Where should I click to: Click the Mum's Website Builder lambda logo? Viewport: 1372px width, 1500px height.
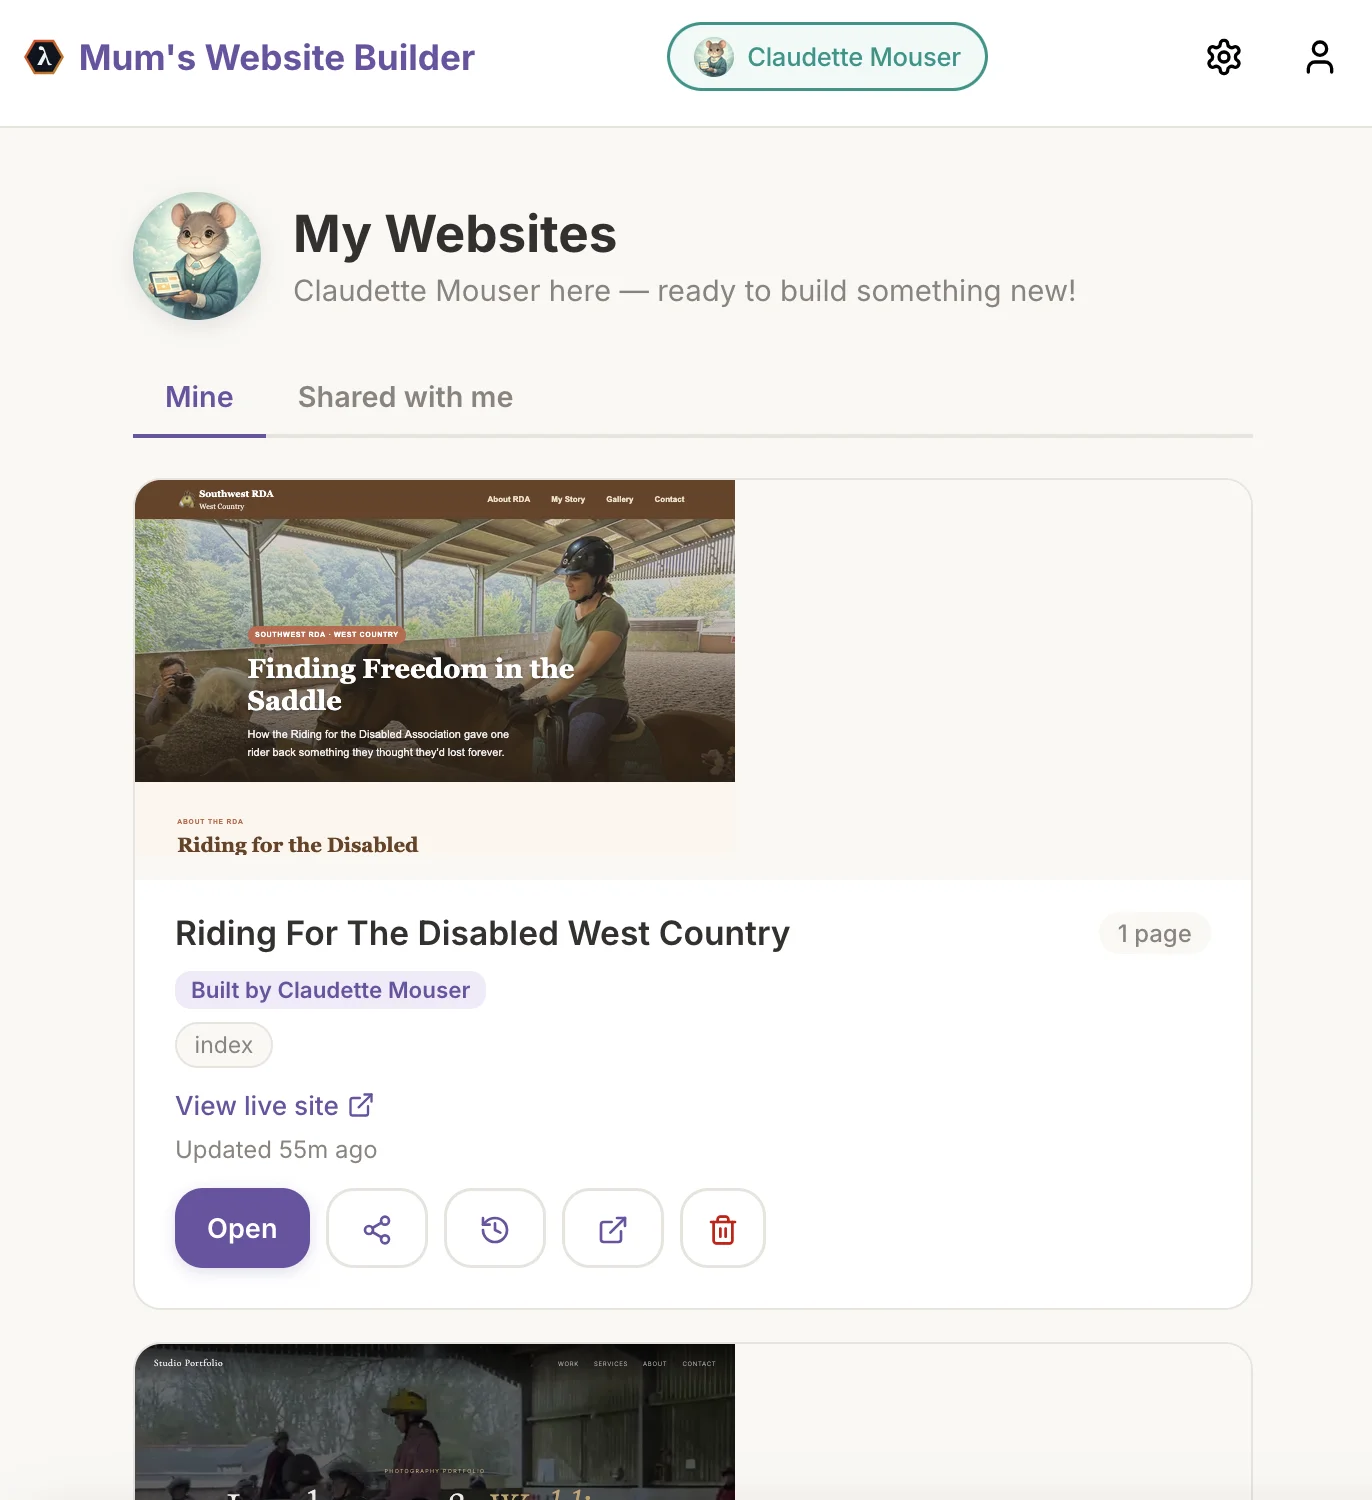(41, 57)
